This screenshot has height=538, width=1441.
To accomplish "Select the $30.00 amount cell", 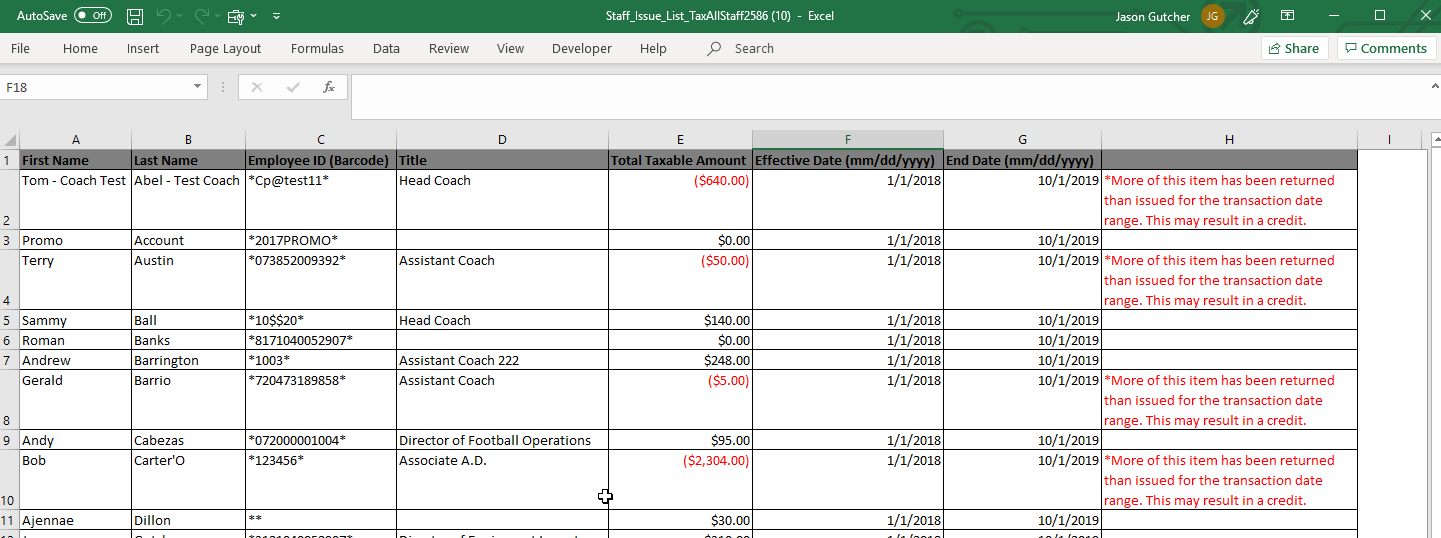I will click(x=680, y=520).
